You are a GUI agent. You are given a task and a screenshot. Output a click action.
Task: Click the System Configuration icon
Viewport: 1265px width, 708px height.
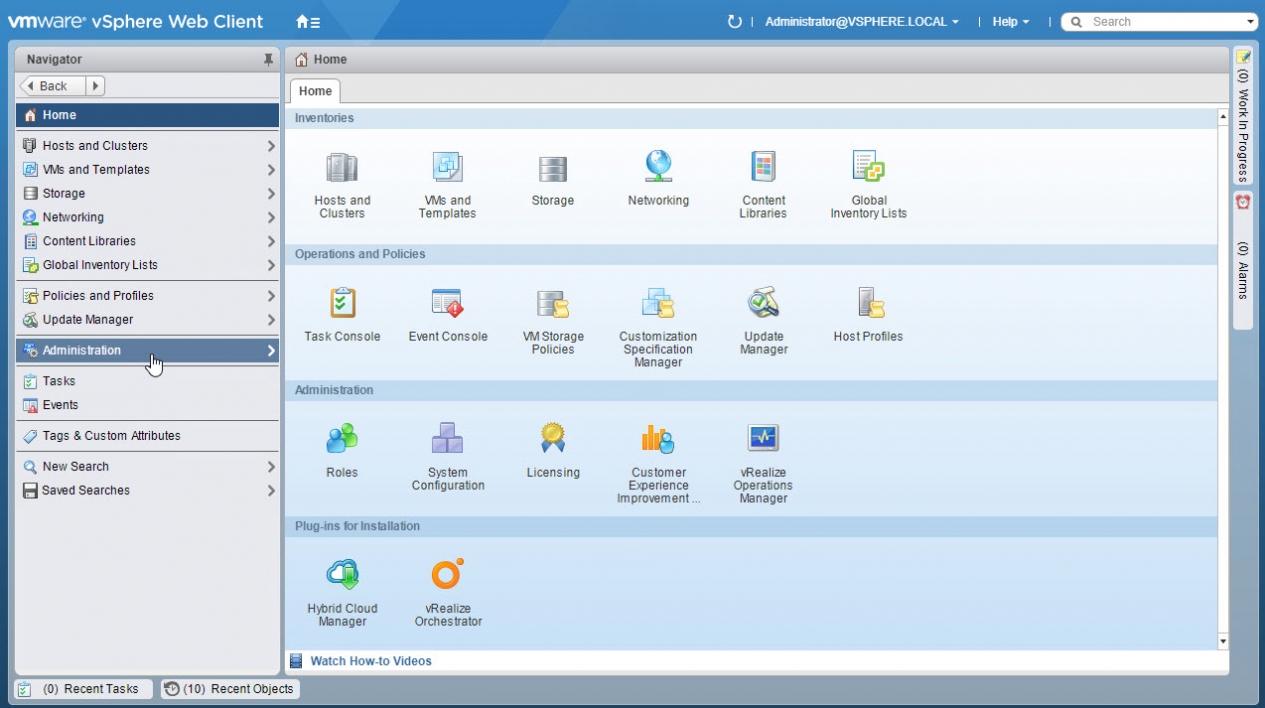point(447,440)
